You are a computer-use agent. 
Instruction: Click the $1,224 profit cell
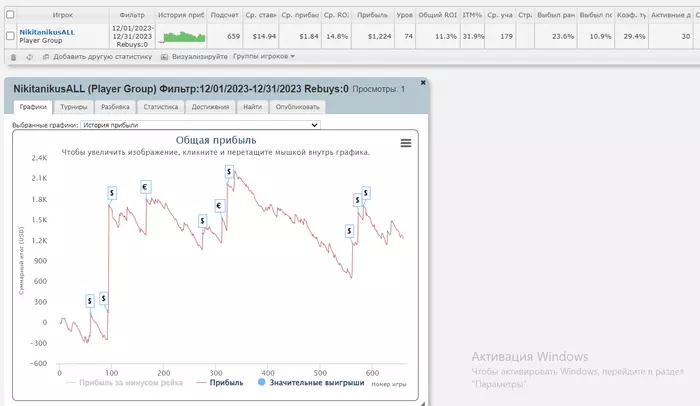click(x=372, y=36)
